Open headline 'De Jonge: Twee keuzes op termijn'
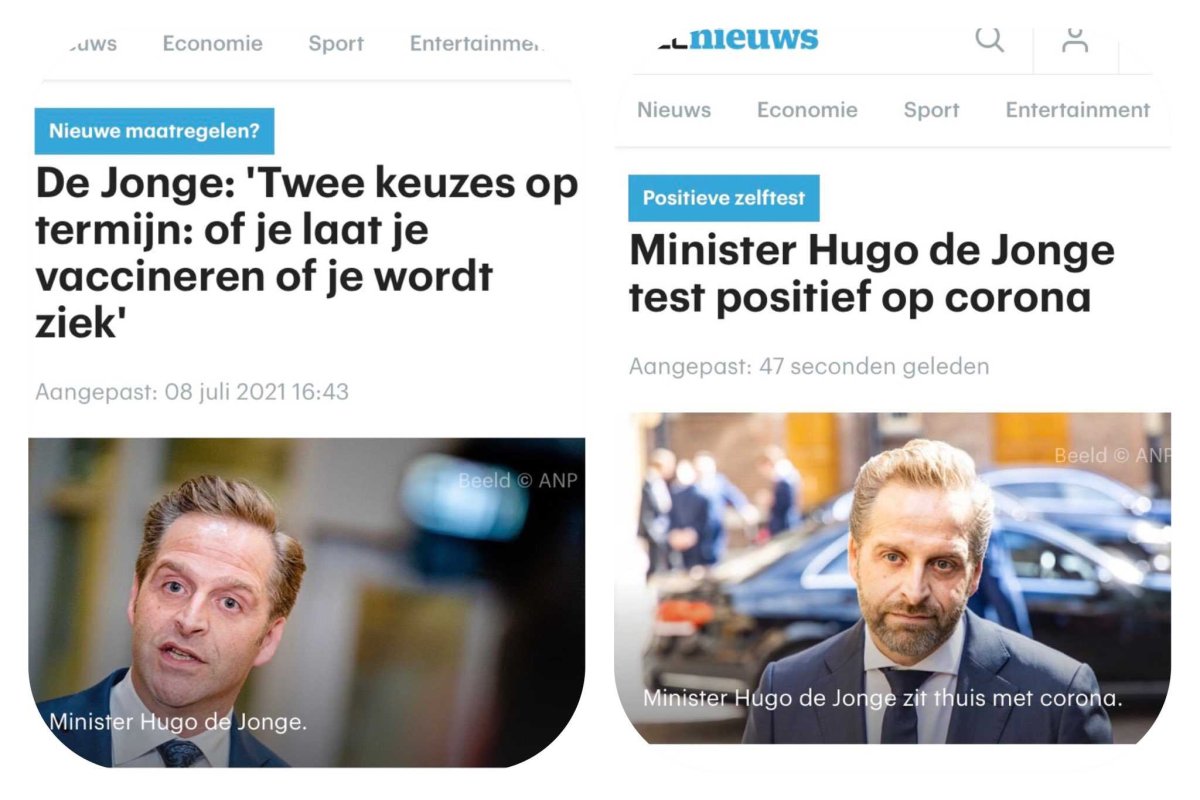This screenshot has width=1200, height=800. 307,253
